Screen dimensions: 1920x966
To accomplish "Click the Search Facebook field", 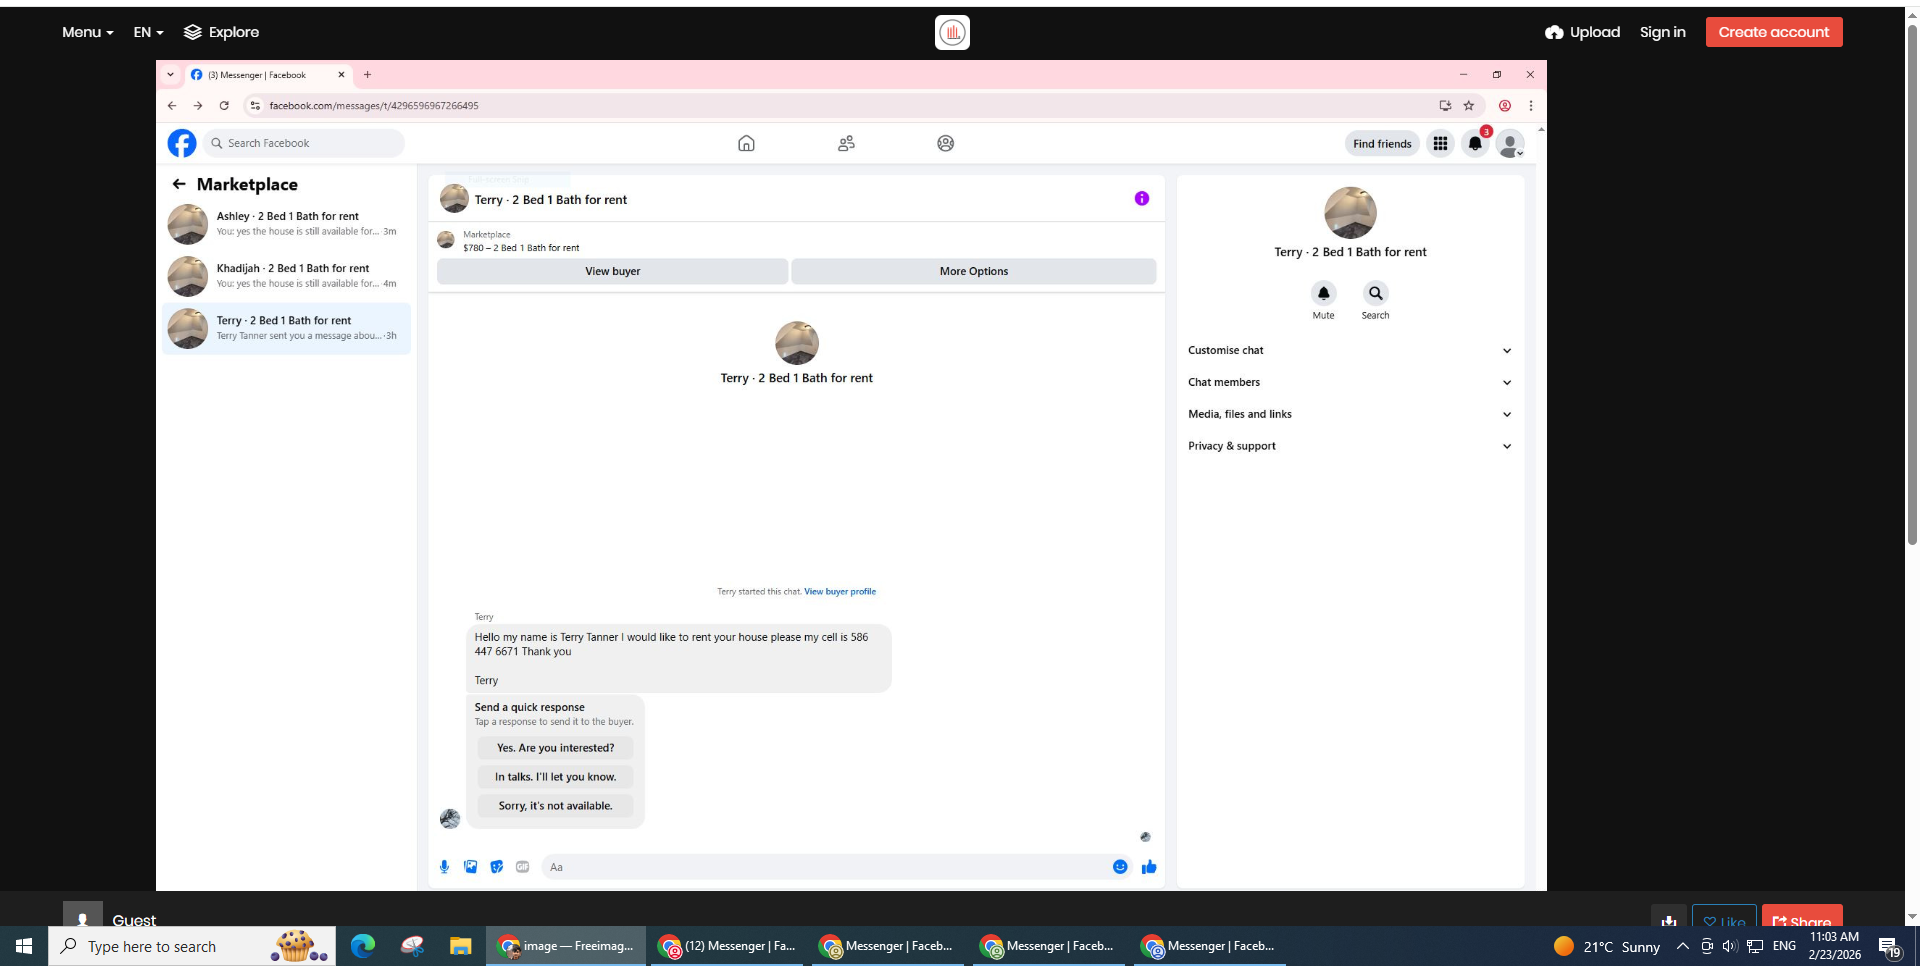I will click(304, 143).
